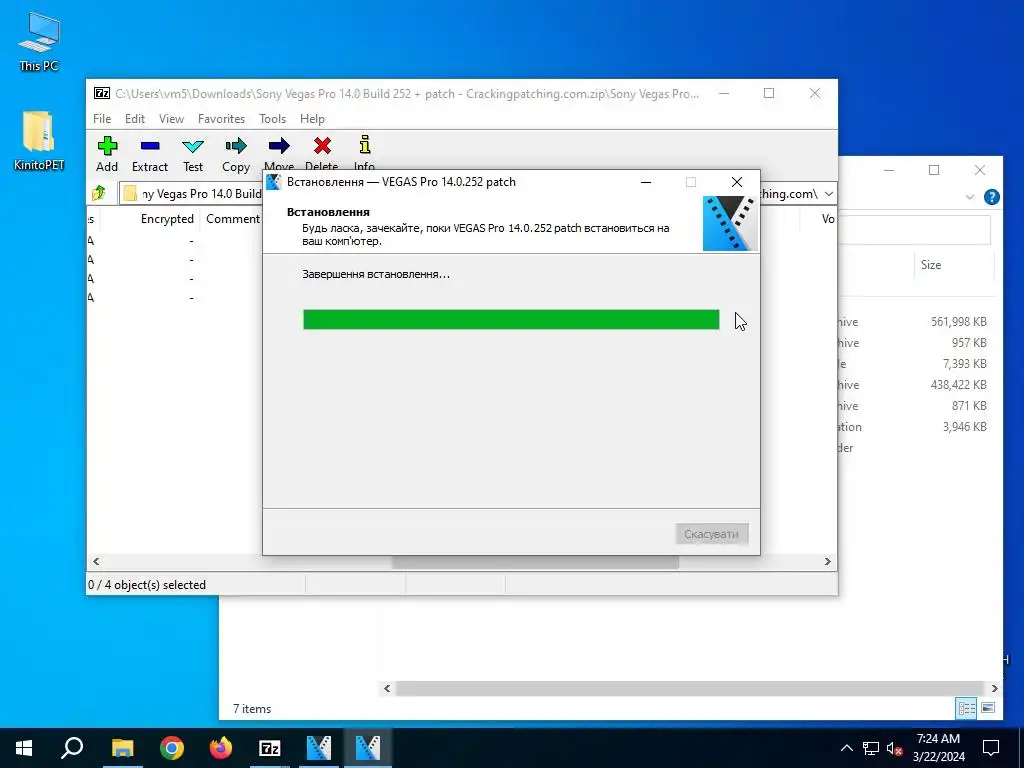The height and width of the screenshot is (768, 1024).
Task: Select the 871 KB file row
Action: tap(918, 406)
